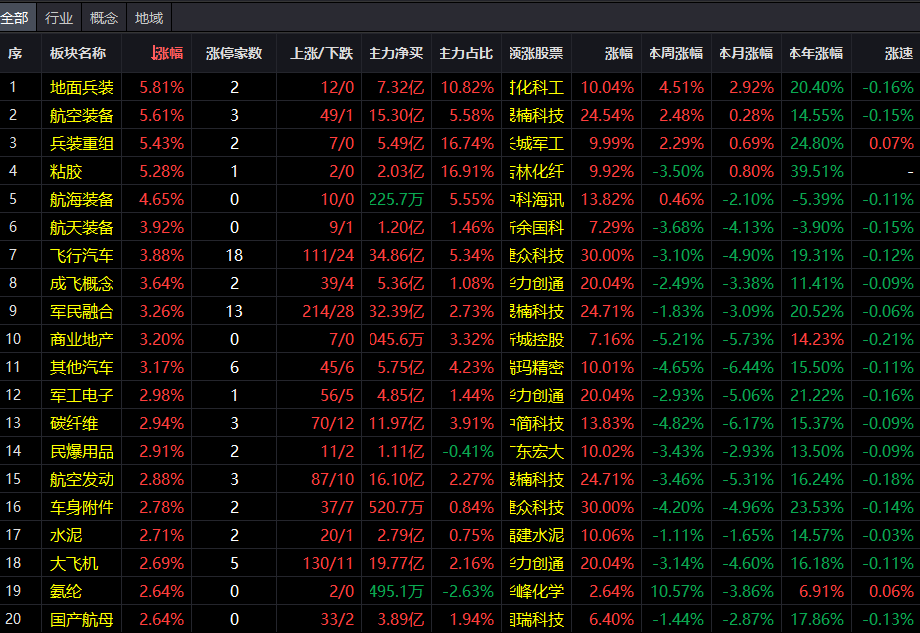Click the 34.86亿 net buy value
The width and height of the screenshot is (920, 633).
coord(396,256)
